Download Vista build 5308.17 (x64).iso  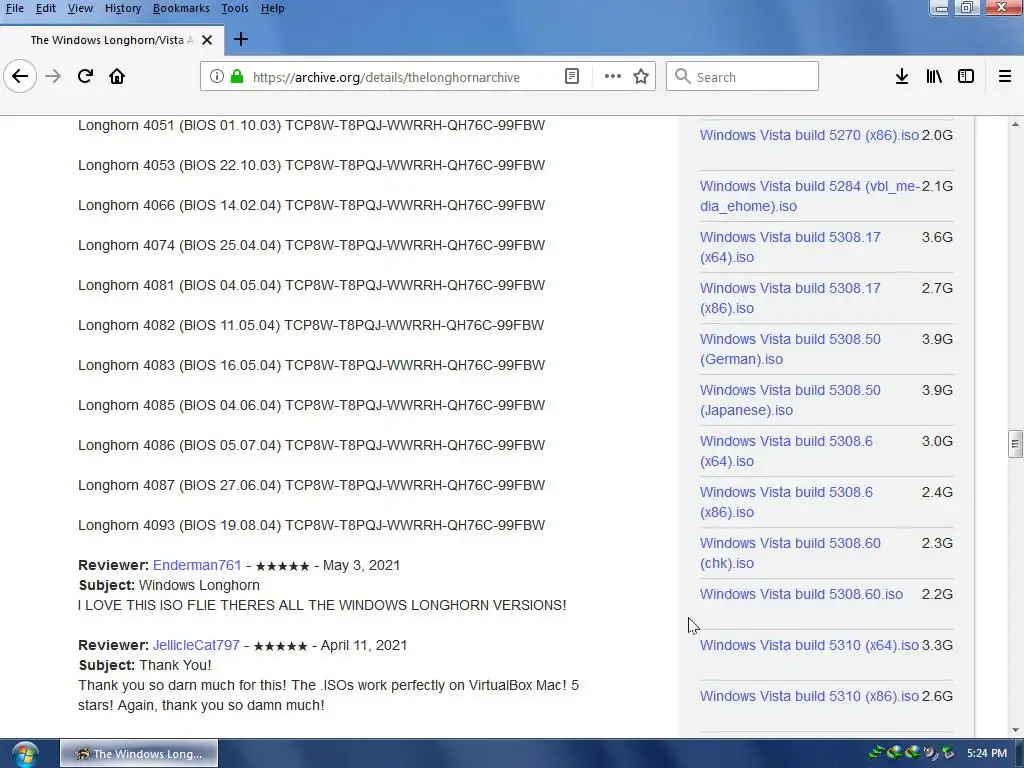(x=790, y=247)
